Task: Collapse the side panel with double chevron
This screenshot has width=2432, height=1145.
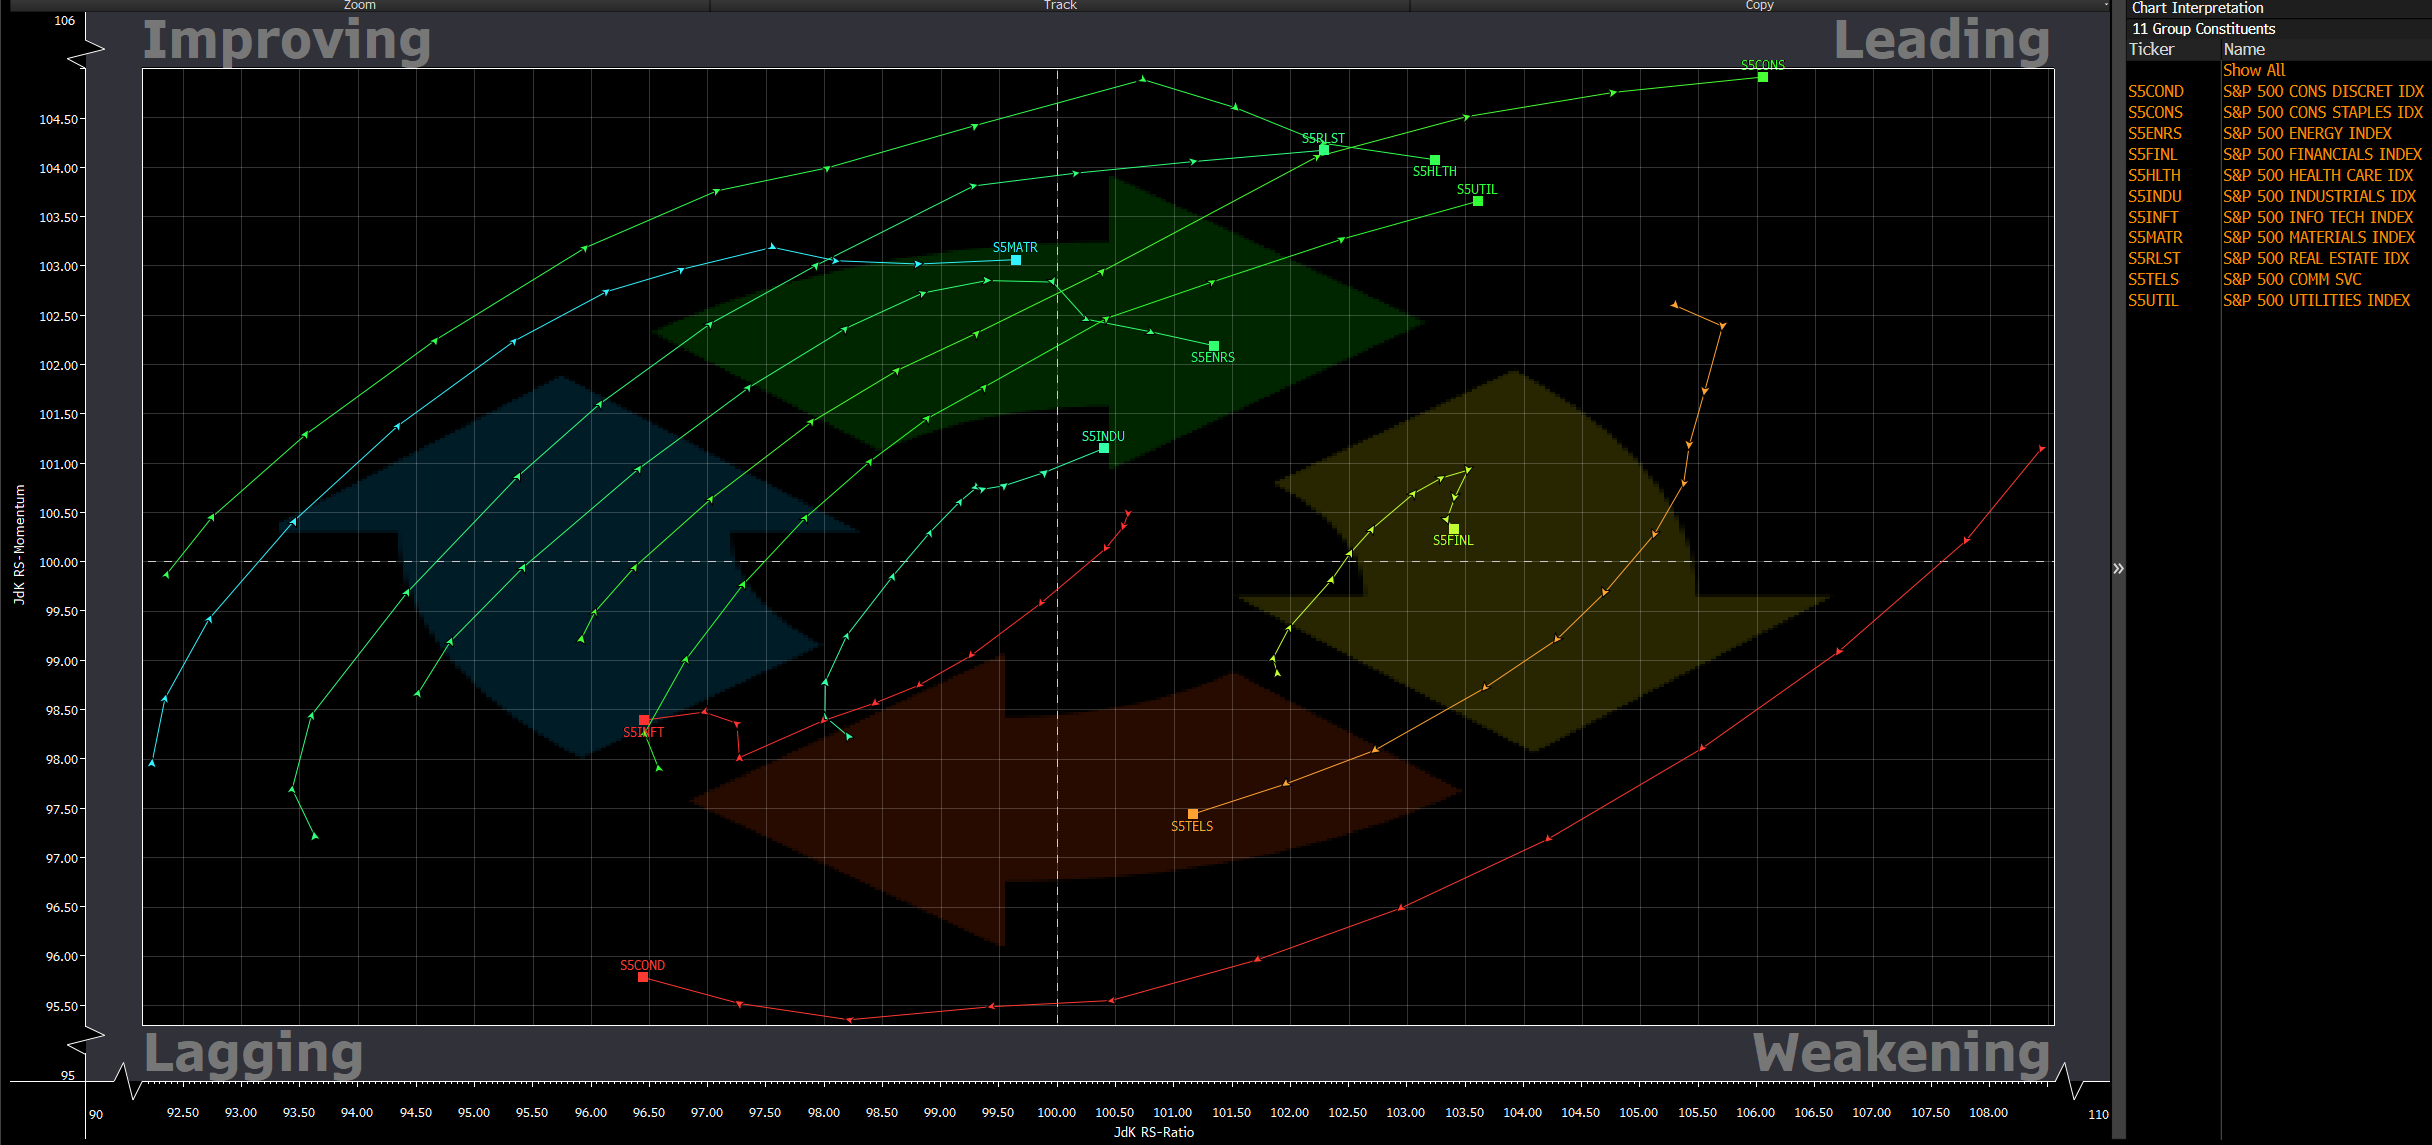Action: 2118,568
